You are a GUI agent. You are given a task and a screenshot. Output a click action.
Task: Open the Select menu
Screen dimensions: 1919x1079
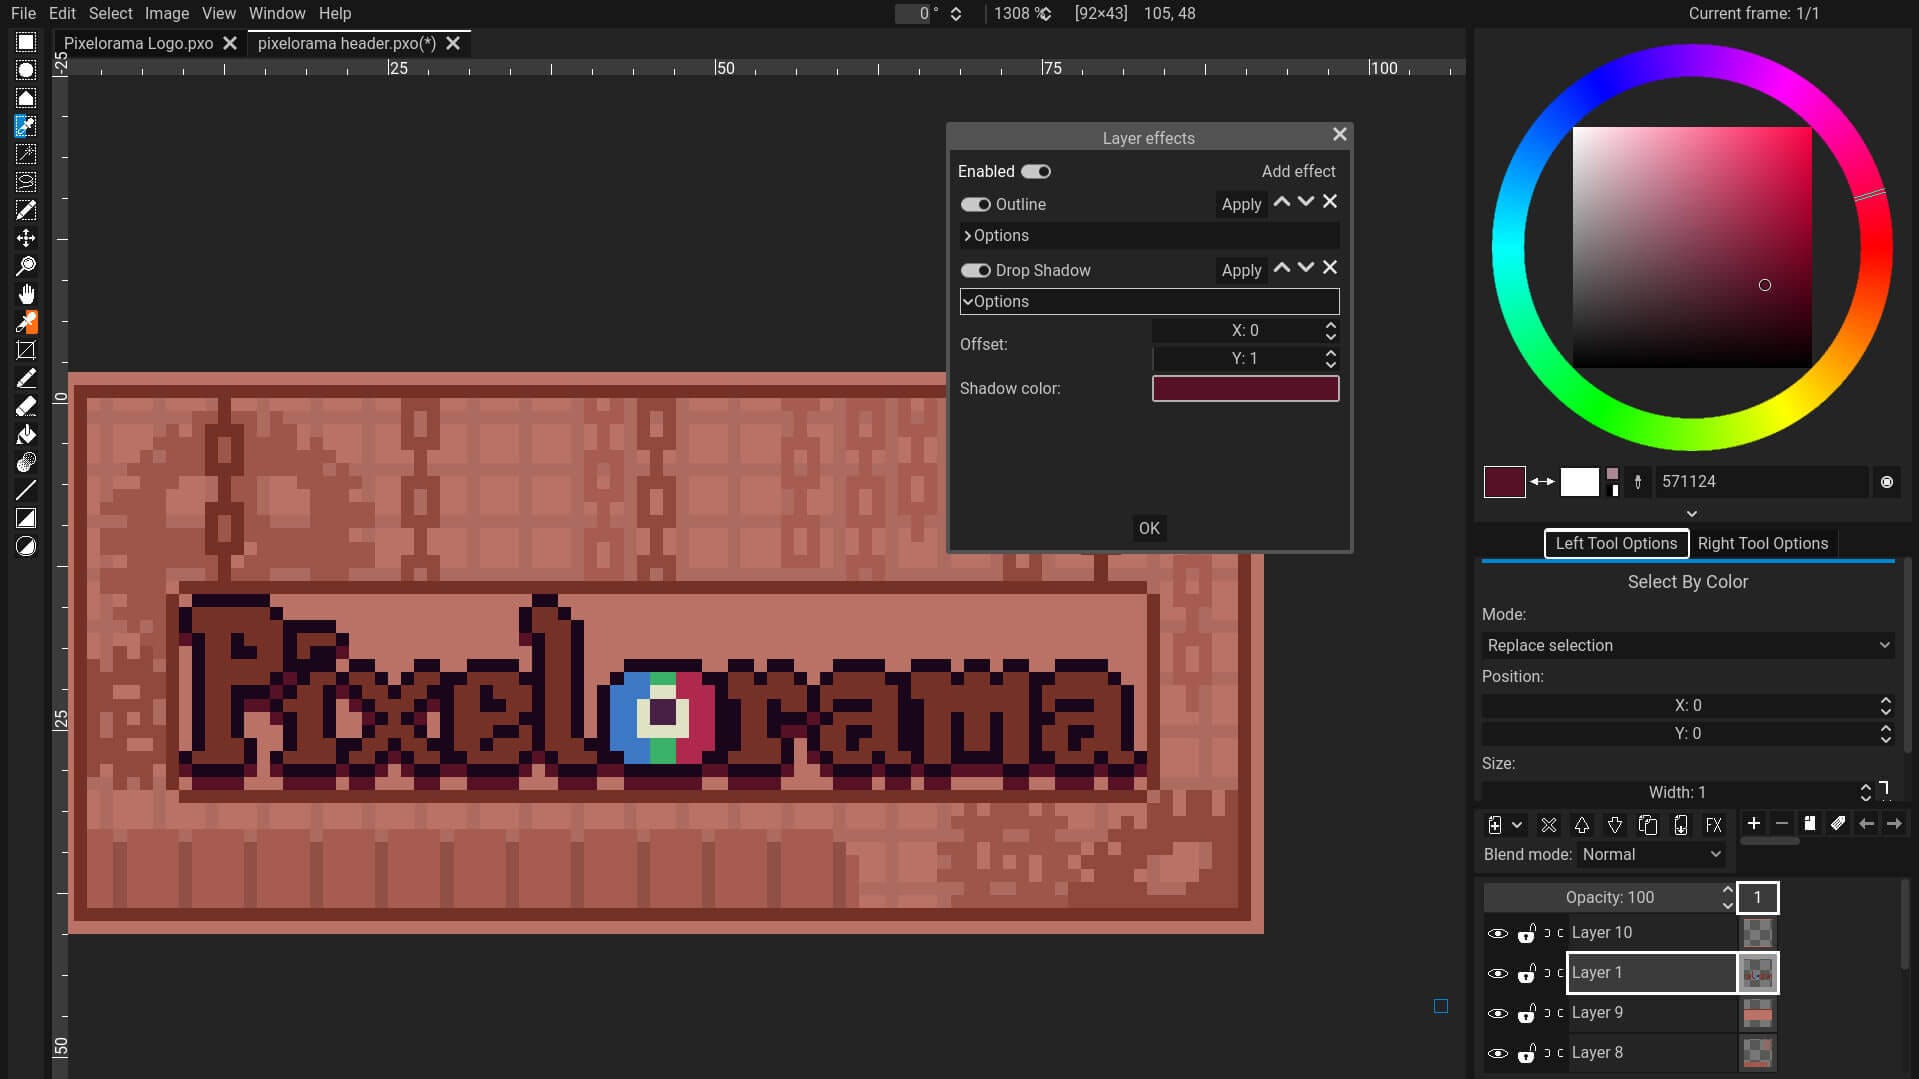tap(109, 13)
